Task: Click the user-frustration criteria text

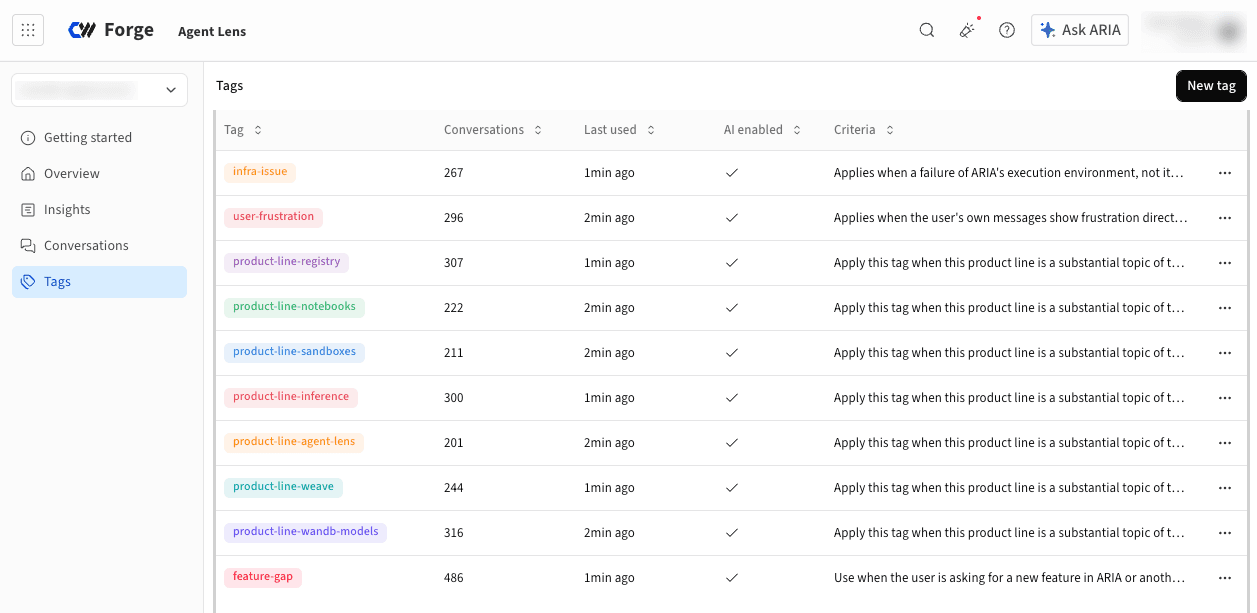Action: pos(1011,218)
